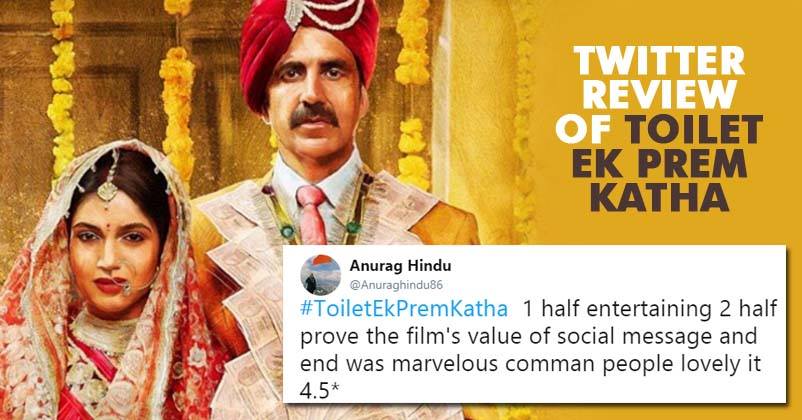802x420 pixels.
Task: Select the TWITTER REVIEW headline text
Action: click(659, 78)
